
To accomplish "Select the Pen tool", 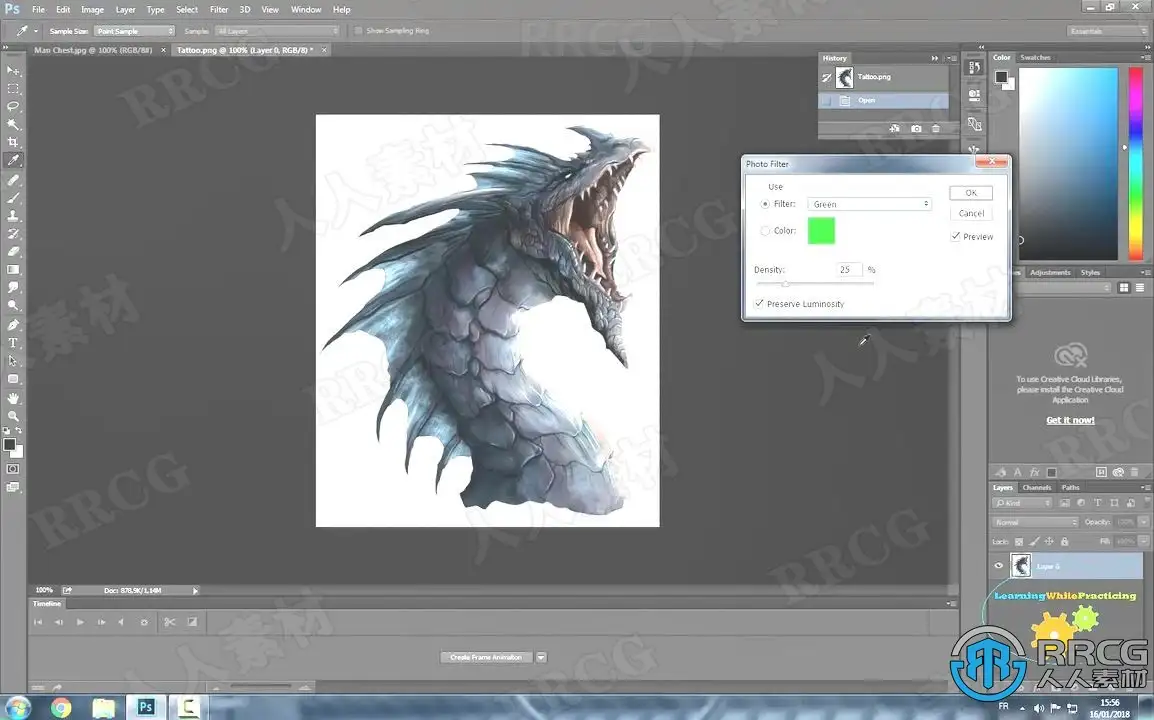I will (x=13, y=325).
